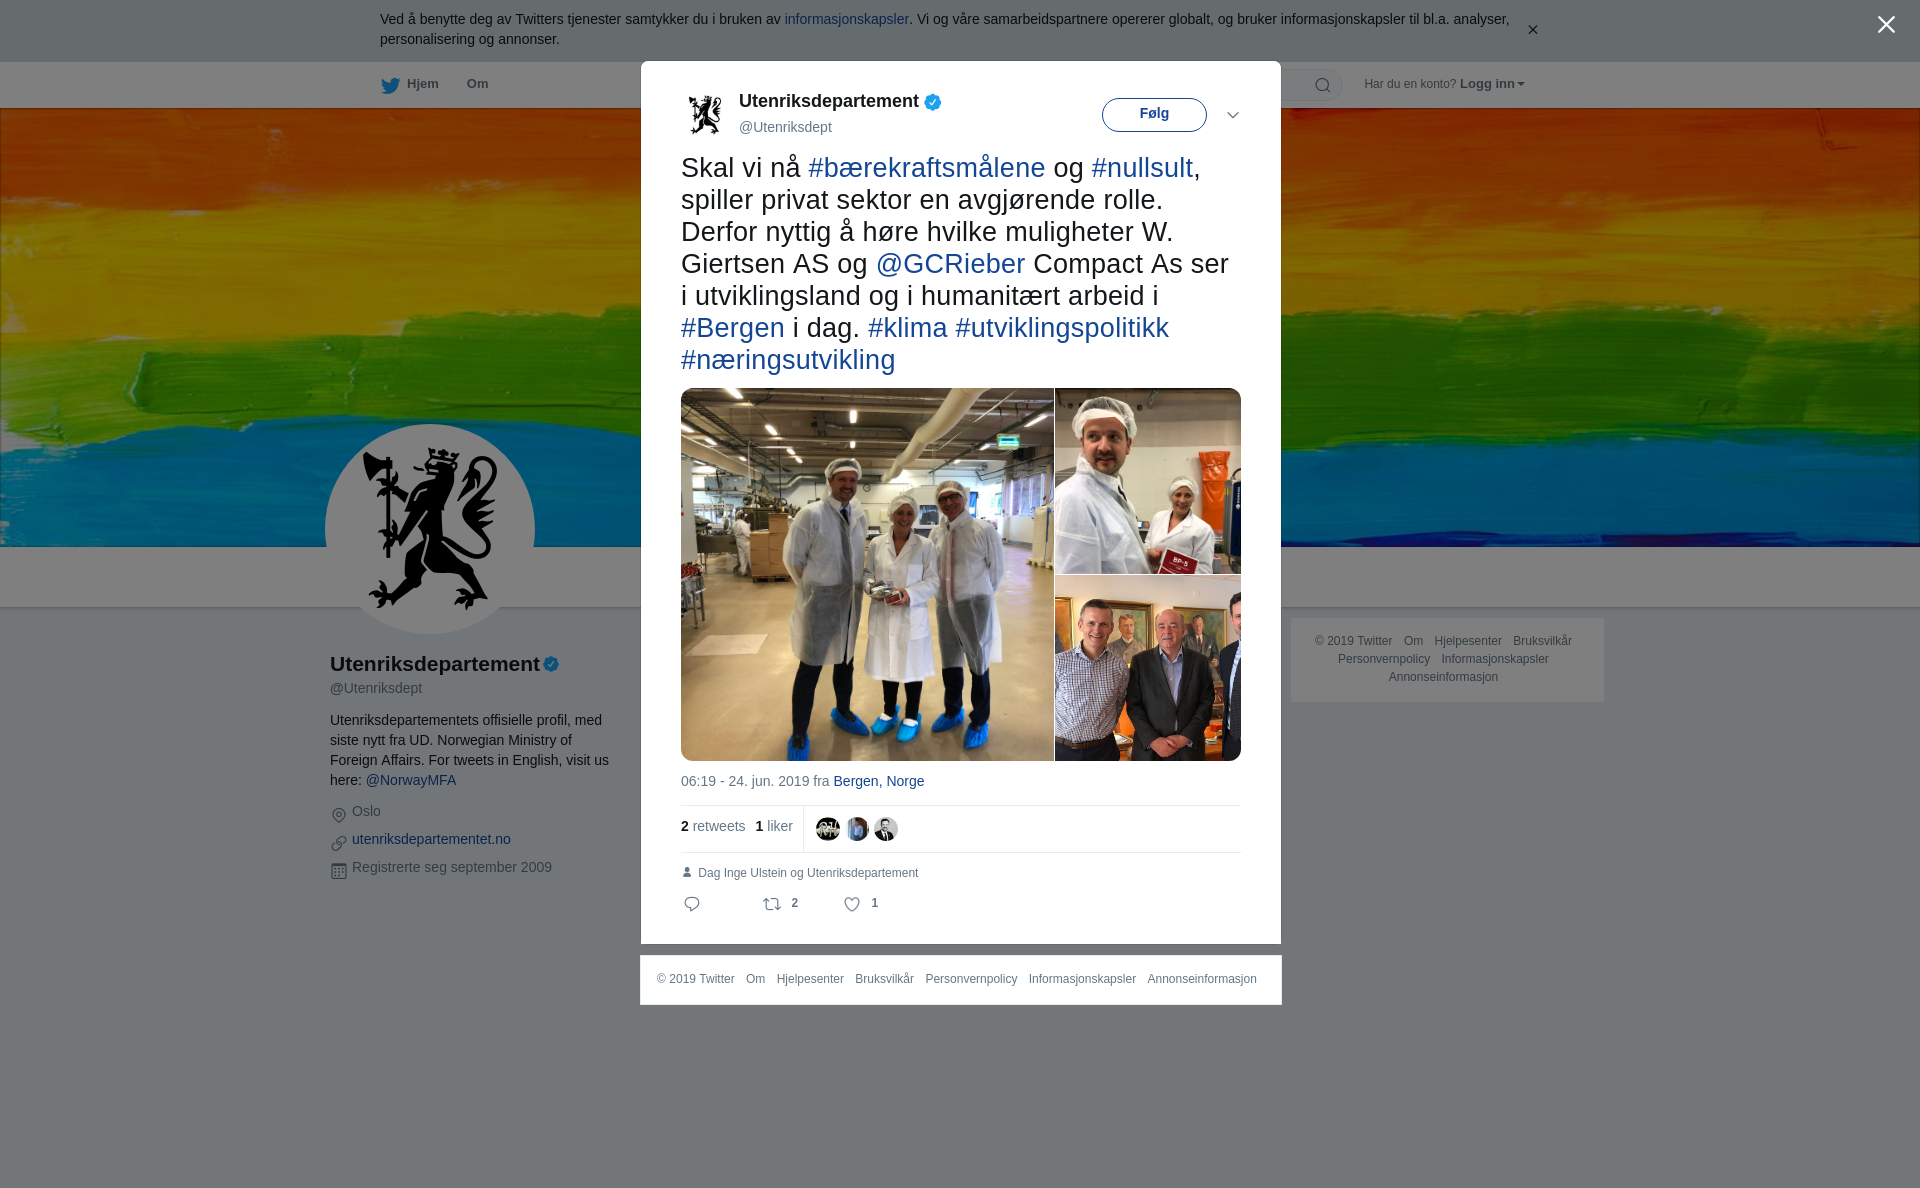Open the large factory photo thumbnail

(867, 574)
